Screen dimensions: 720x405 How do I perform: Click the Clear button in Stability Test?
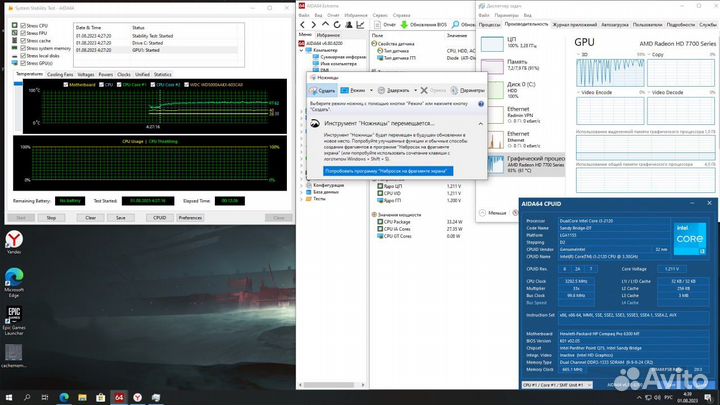(90, 218)
